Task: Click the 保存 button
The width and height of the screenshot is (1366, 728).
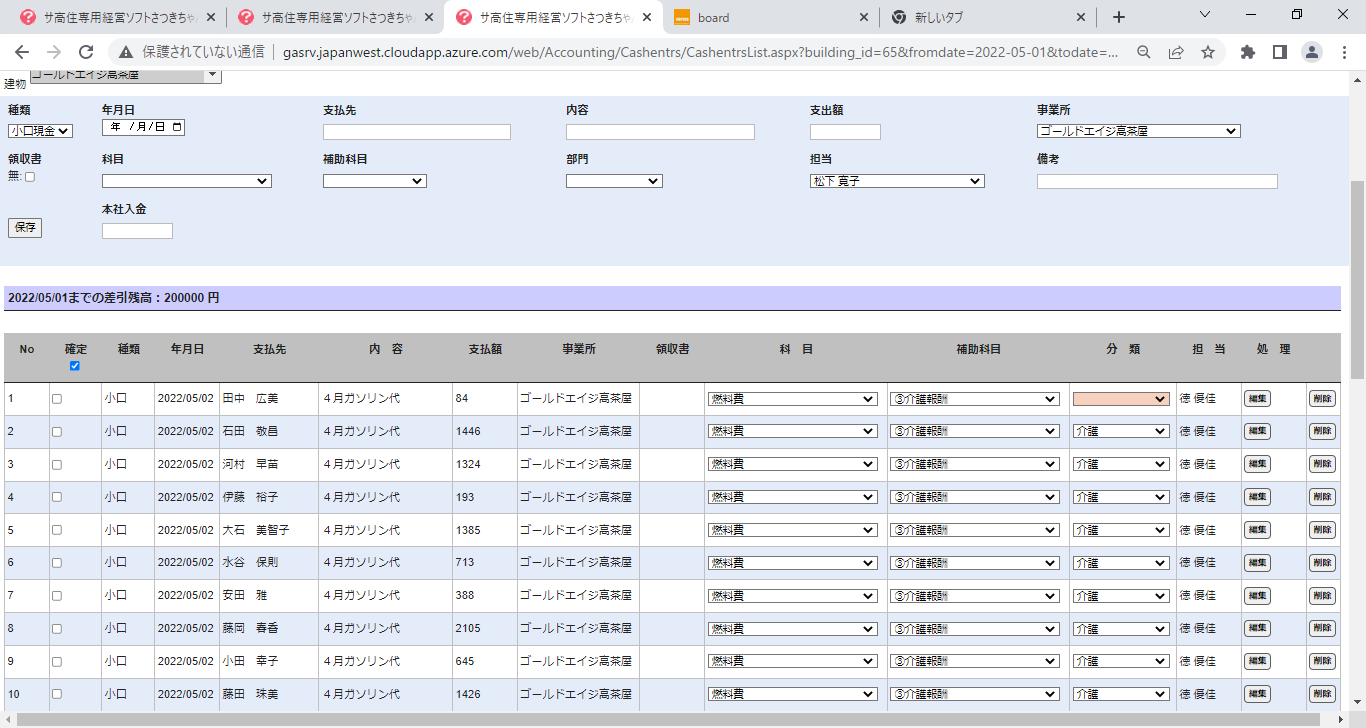Action: (25, 227)
